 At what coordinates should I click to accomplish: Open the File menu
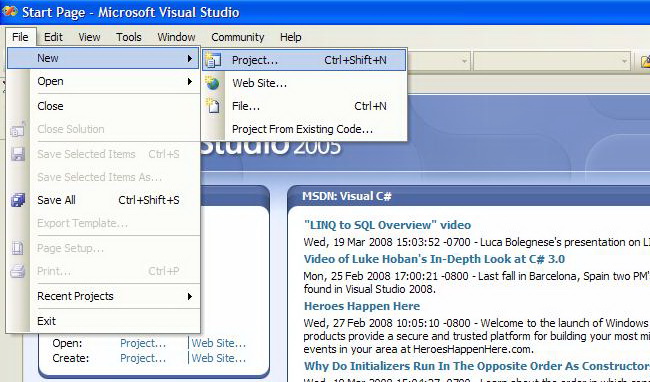20,37
